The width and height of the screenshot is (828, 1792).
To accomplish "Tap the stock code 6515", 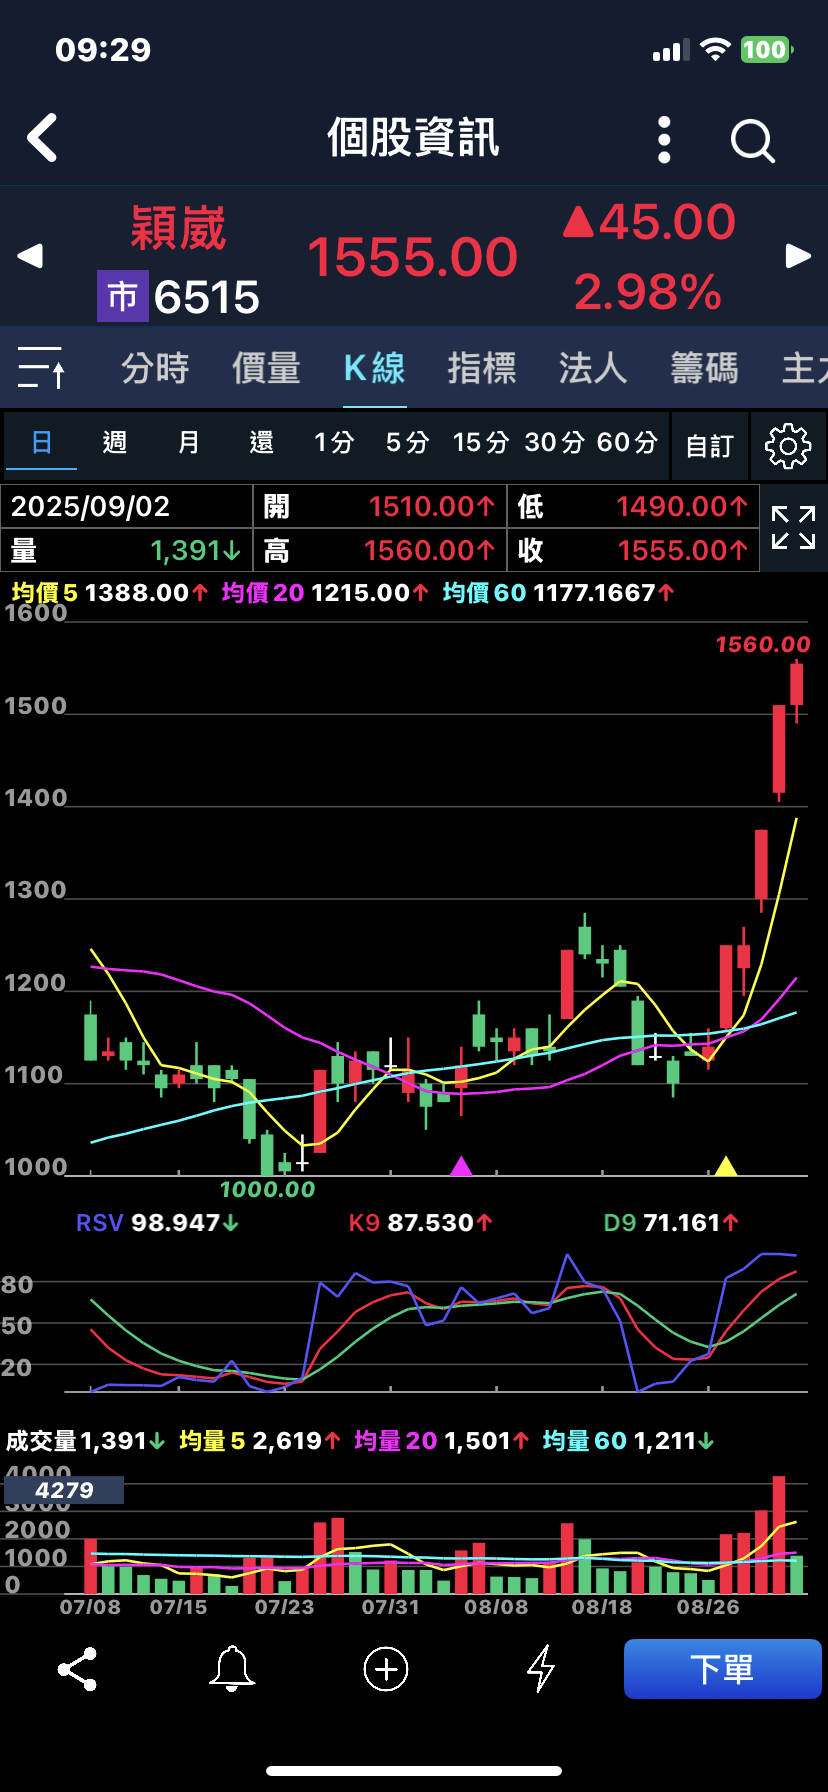I will pos(207,297).
